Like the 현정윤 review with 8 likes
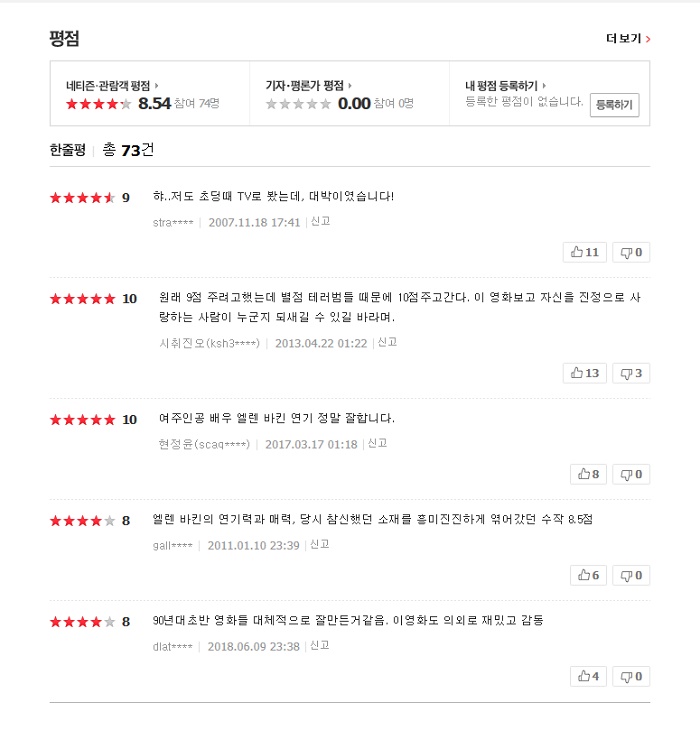 point(587,474)
